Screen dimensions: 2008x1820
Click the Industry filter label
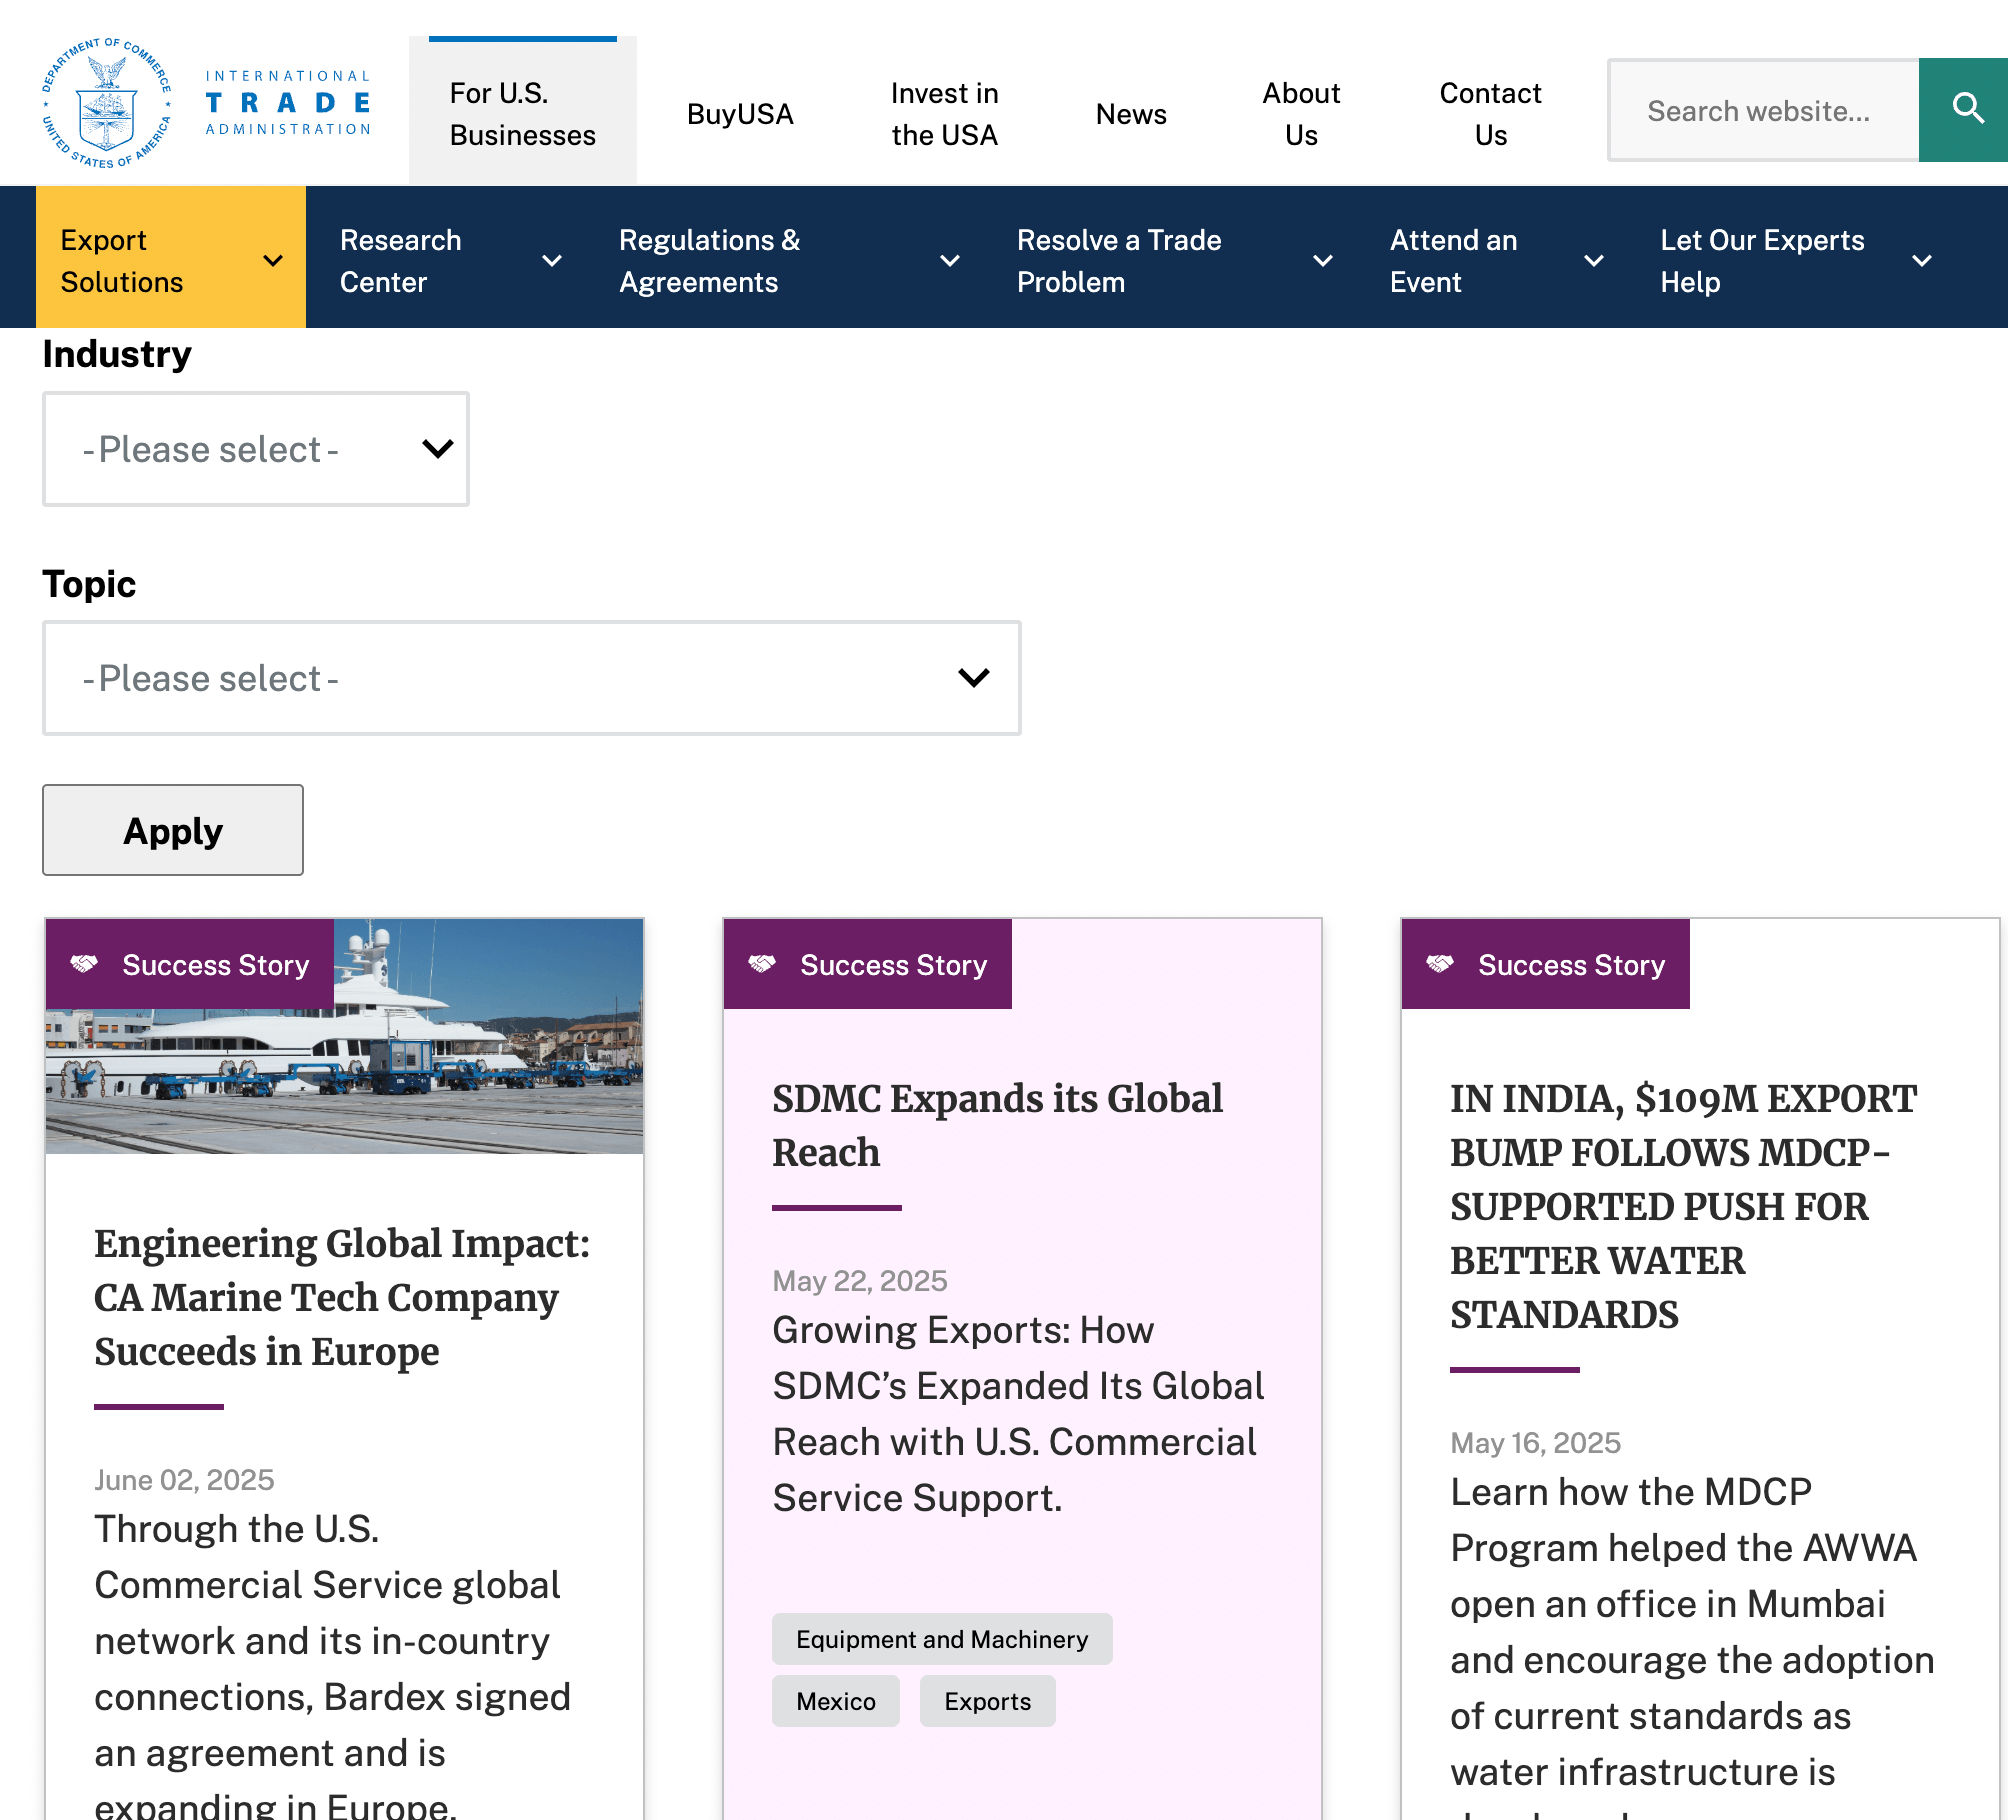pos(117,355)
